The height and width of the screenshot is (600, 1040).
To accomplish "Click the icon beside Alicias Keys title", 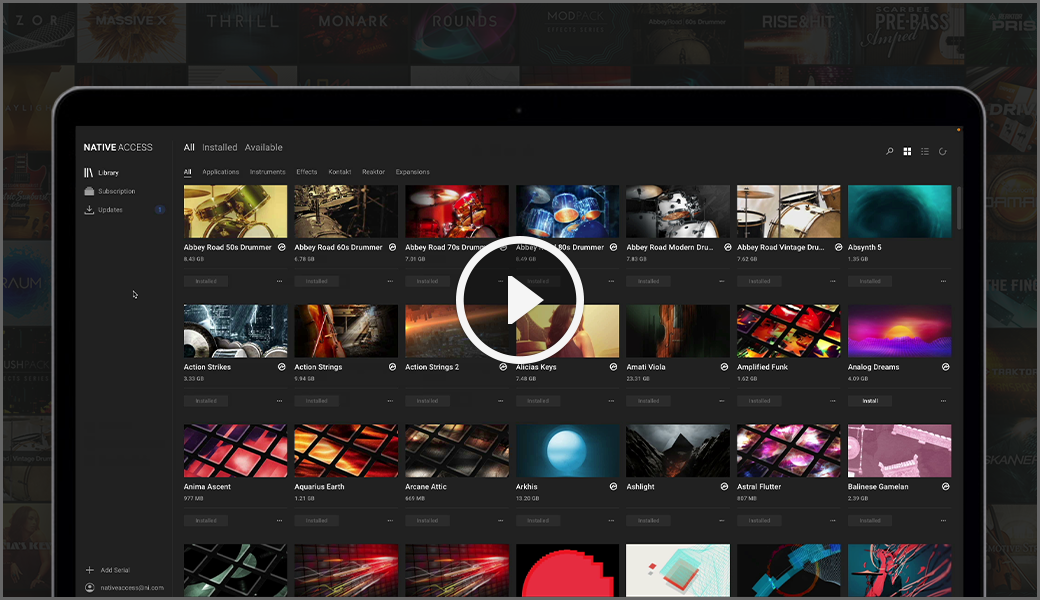I will coord(614,367).
